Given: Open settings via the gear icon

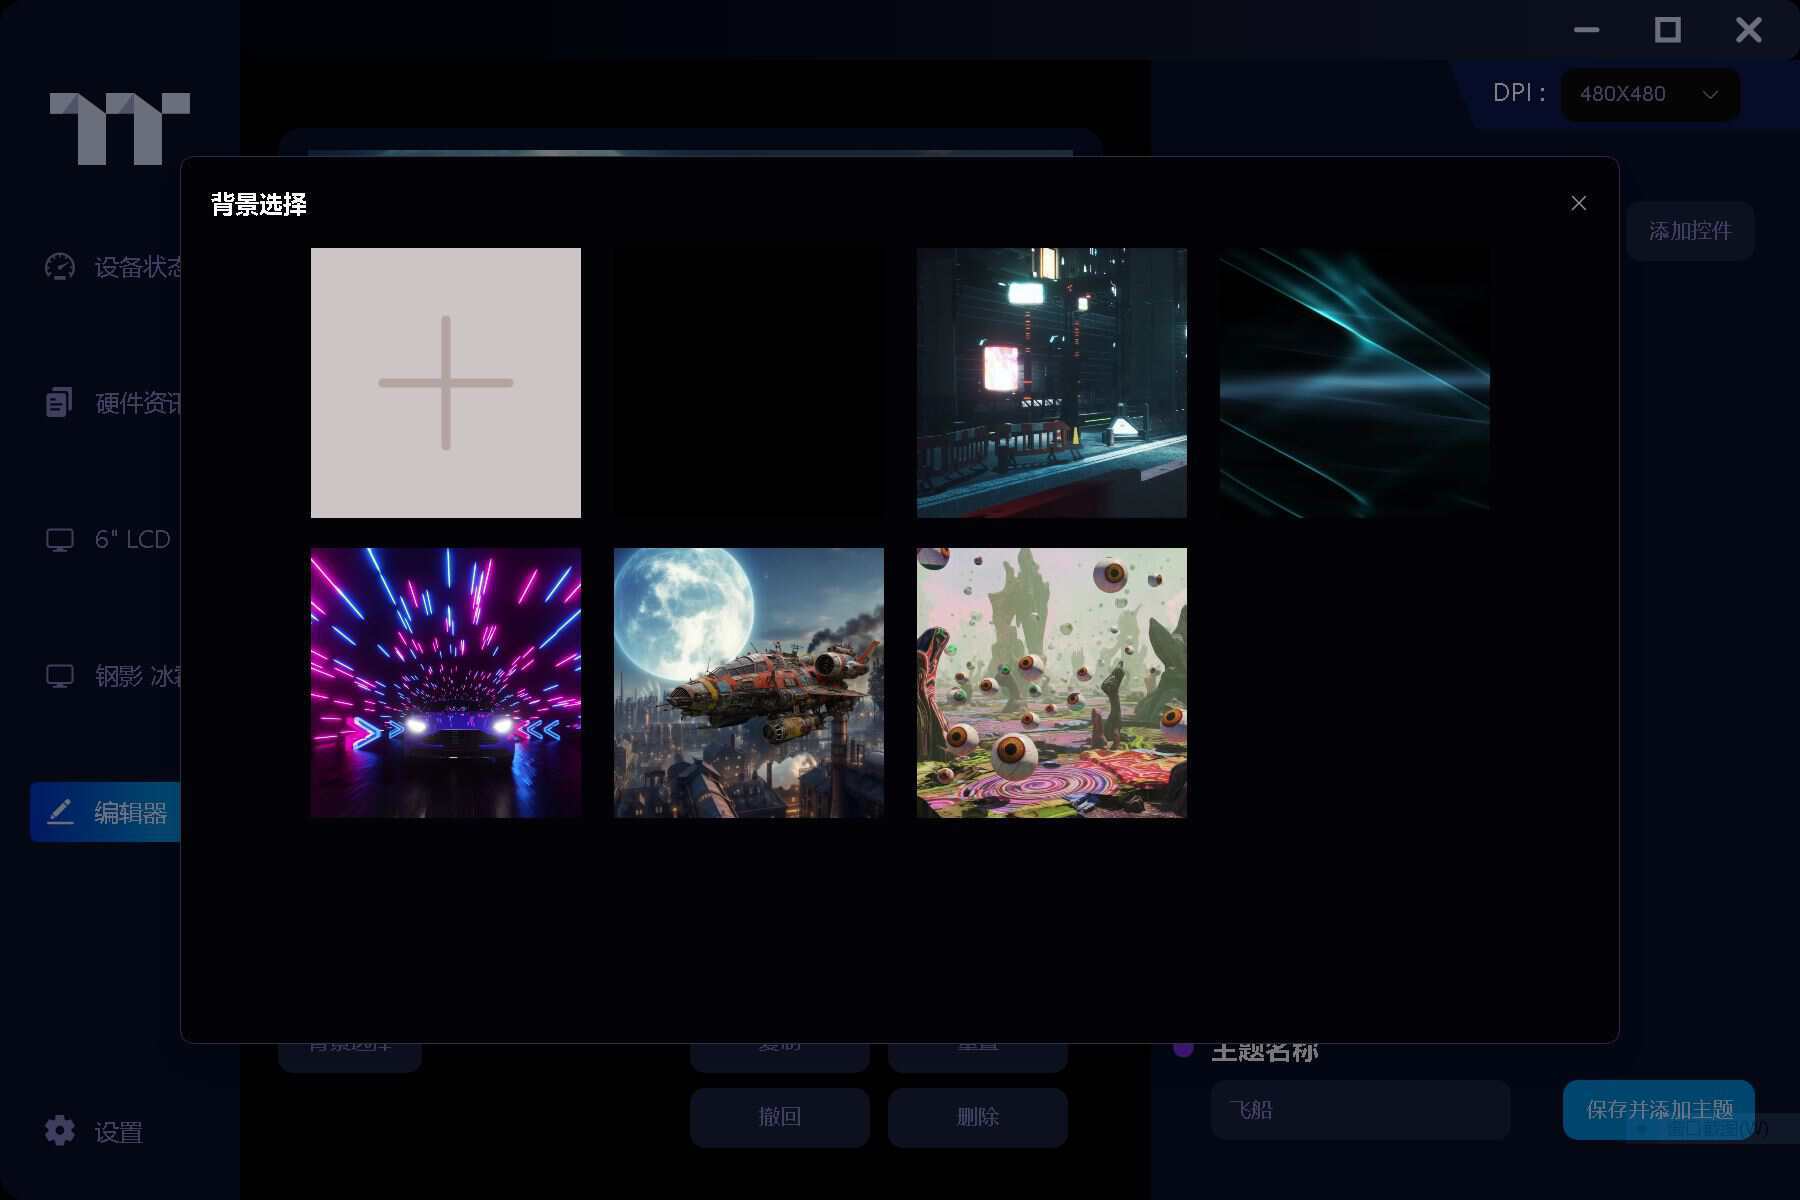Looking at the screenshot, I should [x=60, y=1131].
